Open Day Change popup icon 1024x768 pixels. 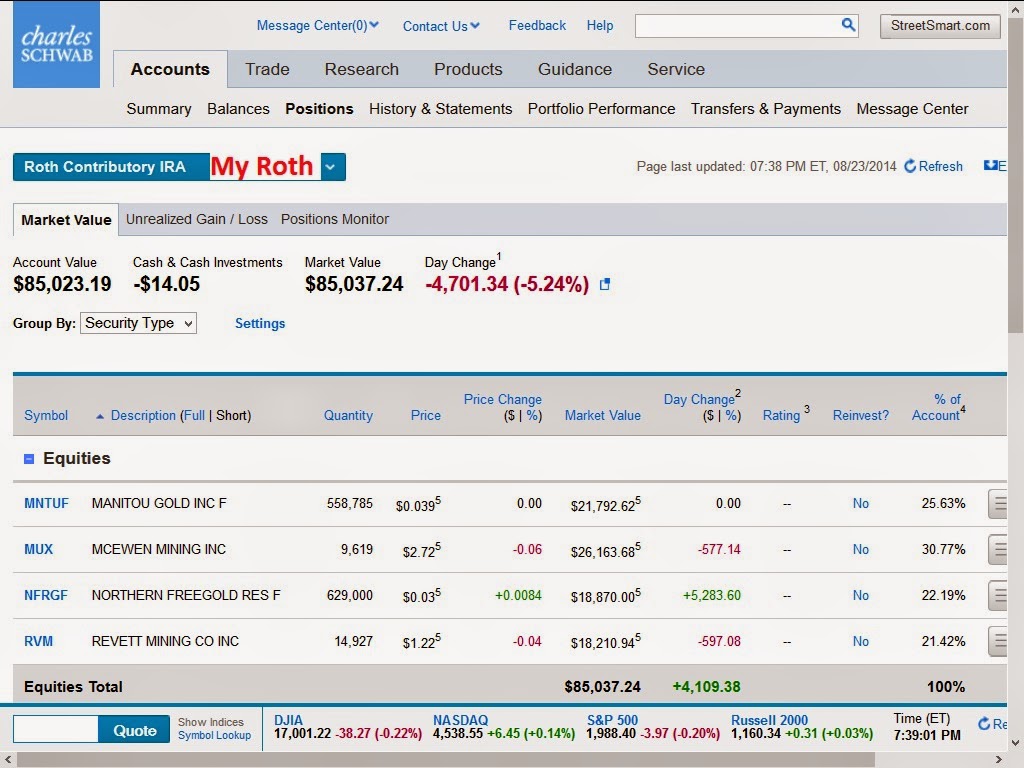605,284
